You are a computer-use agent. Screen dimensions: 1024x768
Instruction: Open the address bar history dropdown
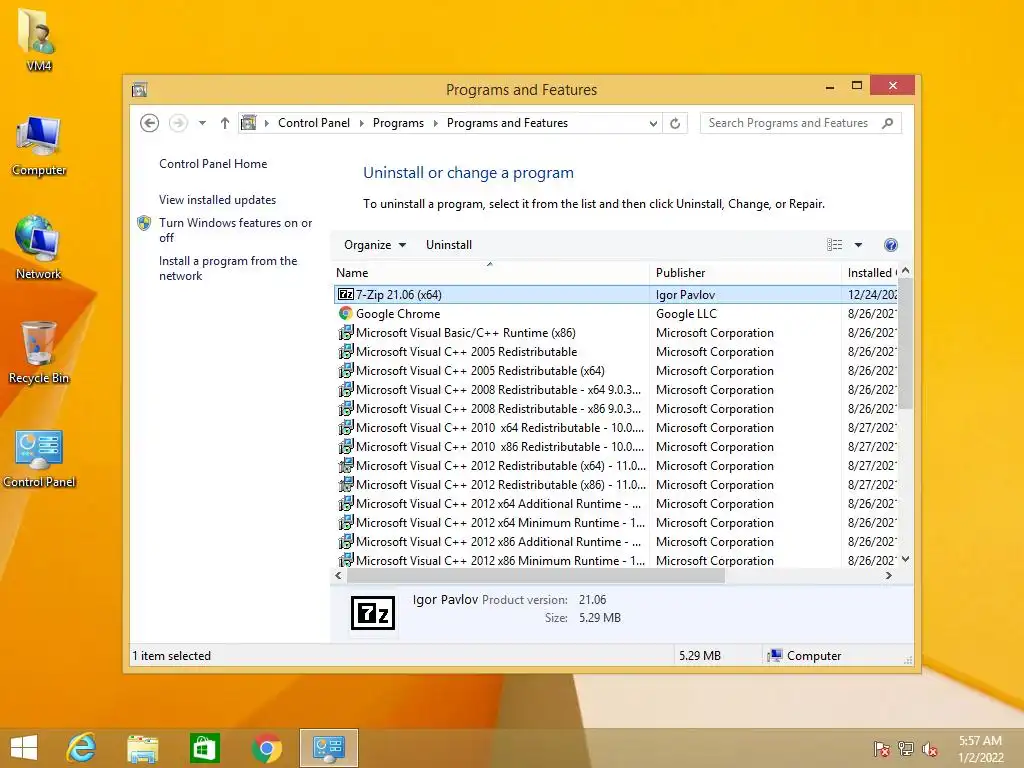[x=652, y=123]
